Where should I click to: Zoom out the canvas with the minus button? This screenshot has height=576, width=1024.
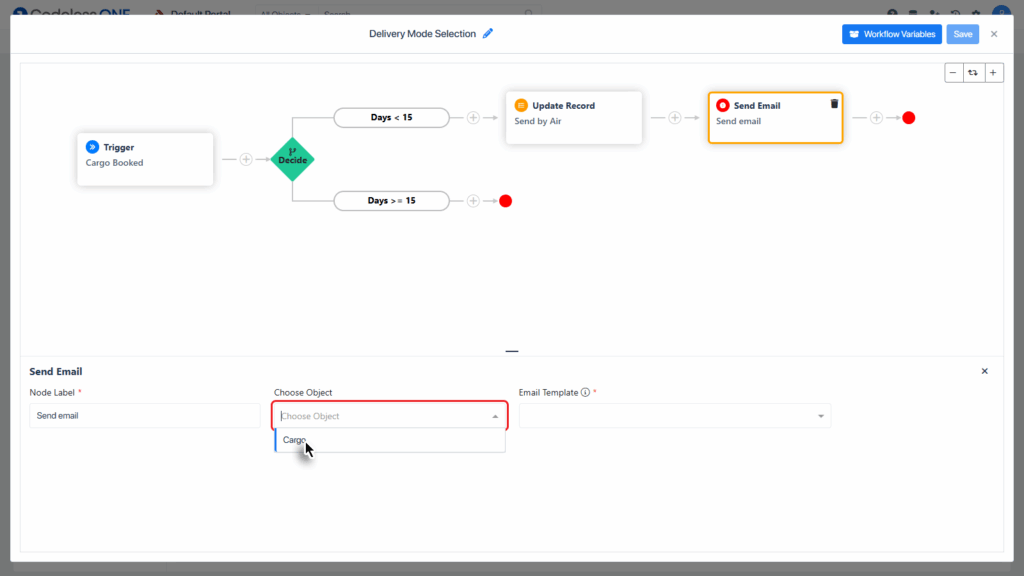coord(954,73)
